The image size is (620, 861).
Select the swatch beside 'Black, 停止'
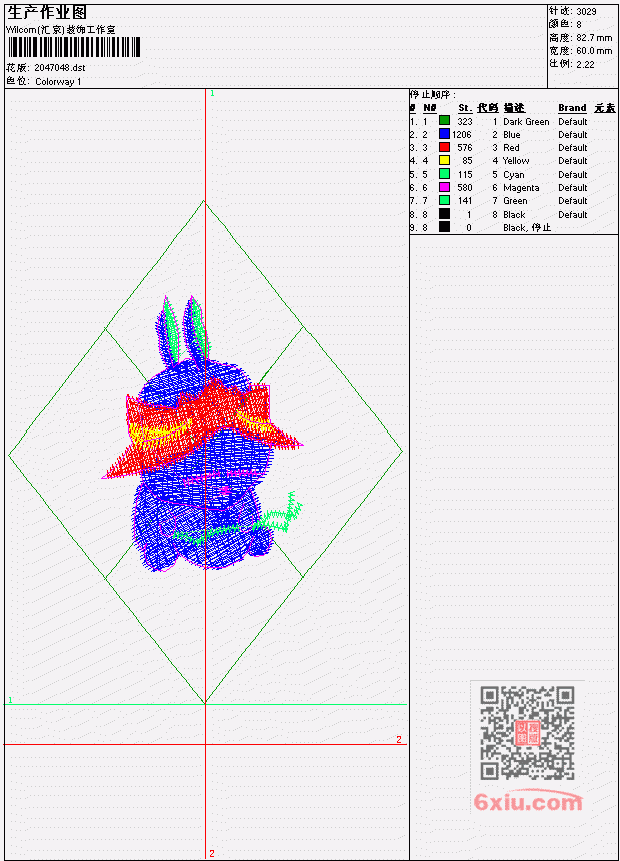click(444, 227)
